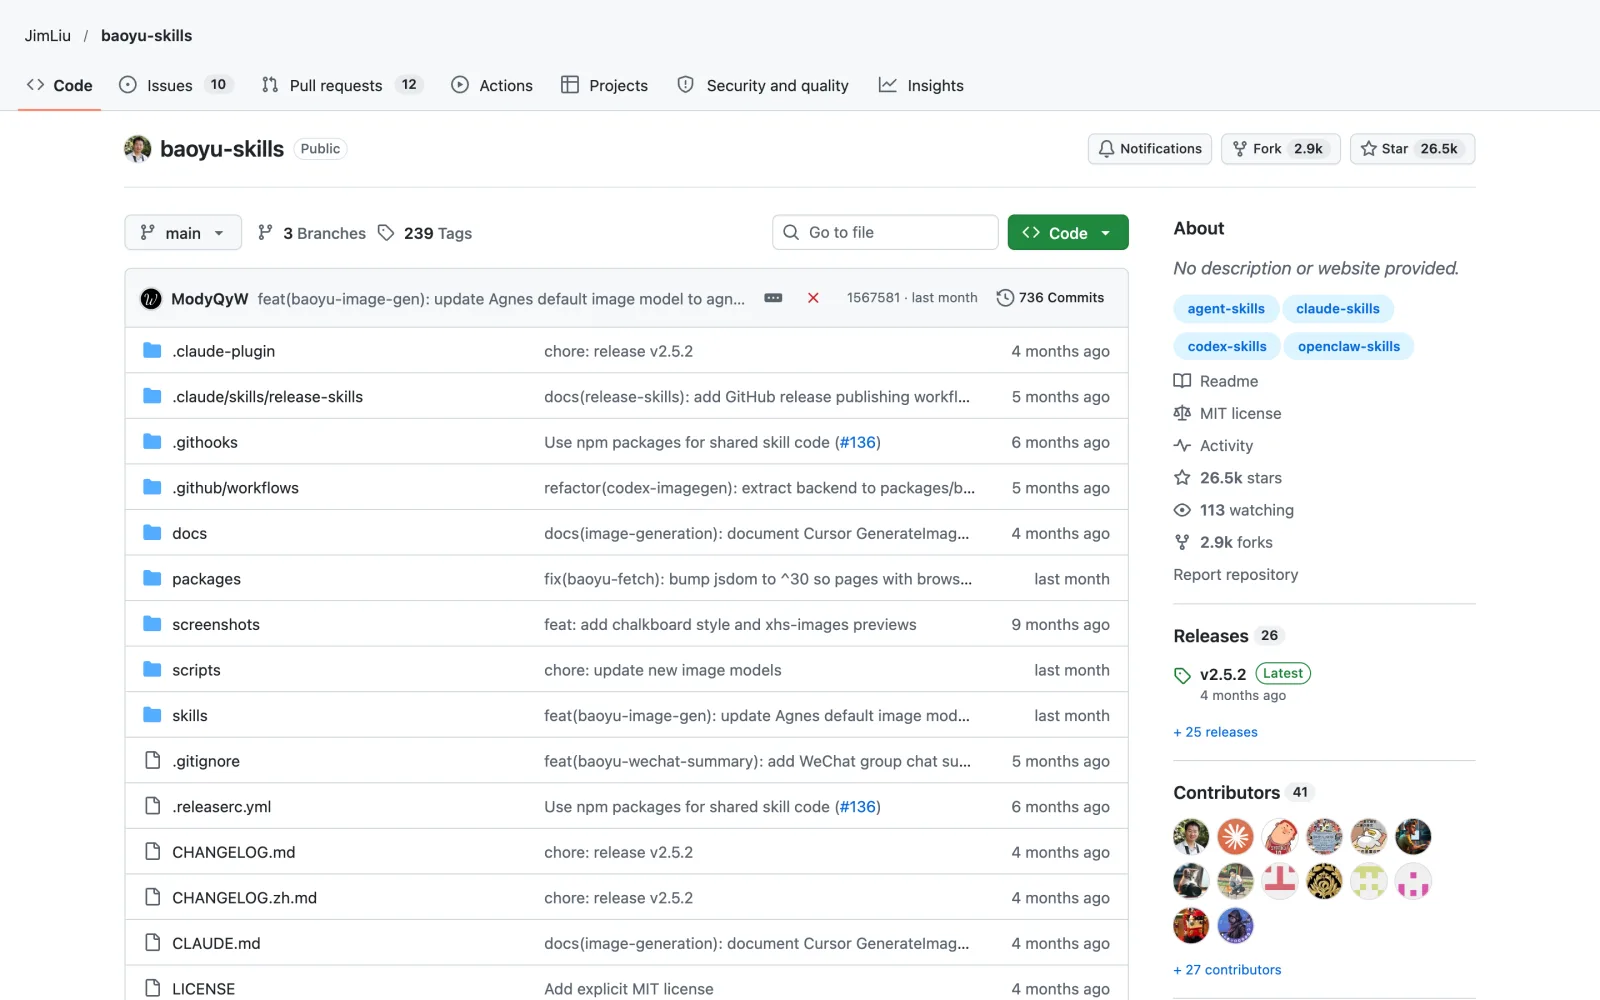Click the skills folder icon
Viewport: 1600px width, 1000px height.
[152, 715]
